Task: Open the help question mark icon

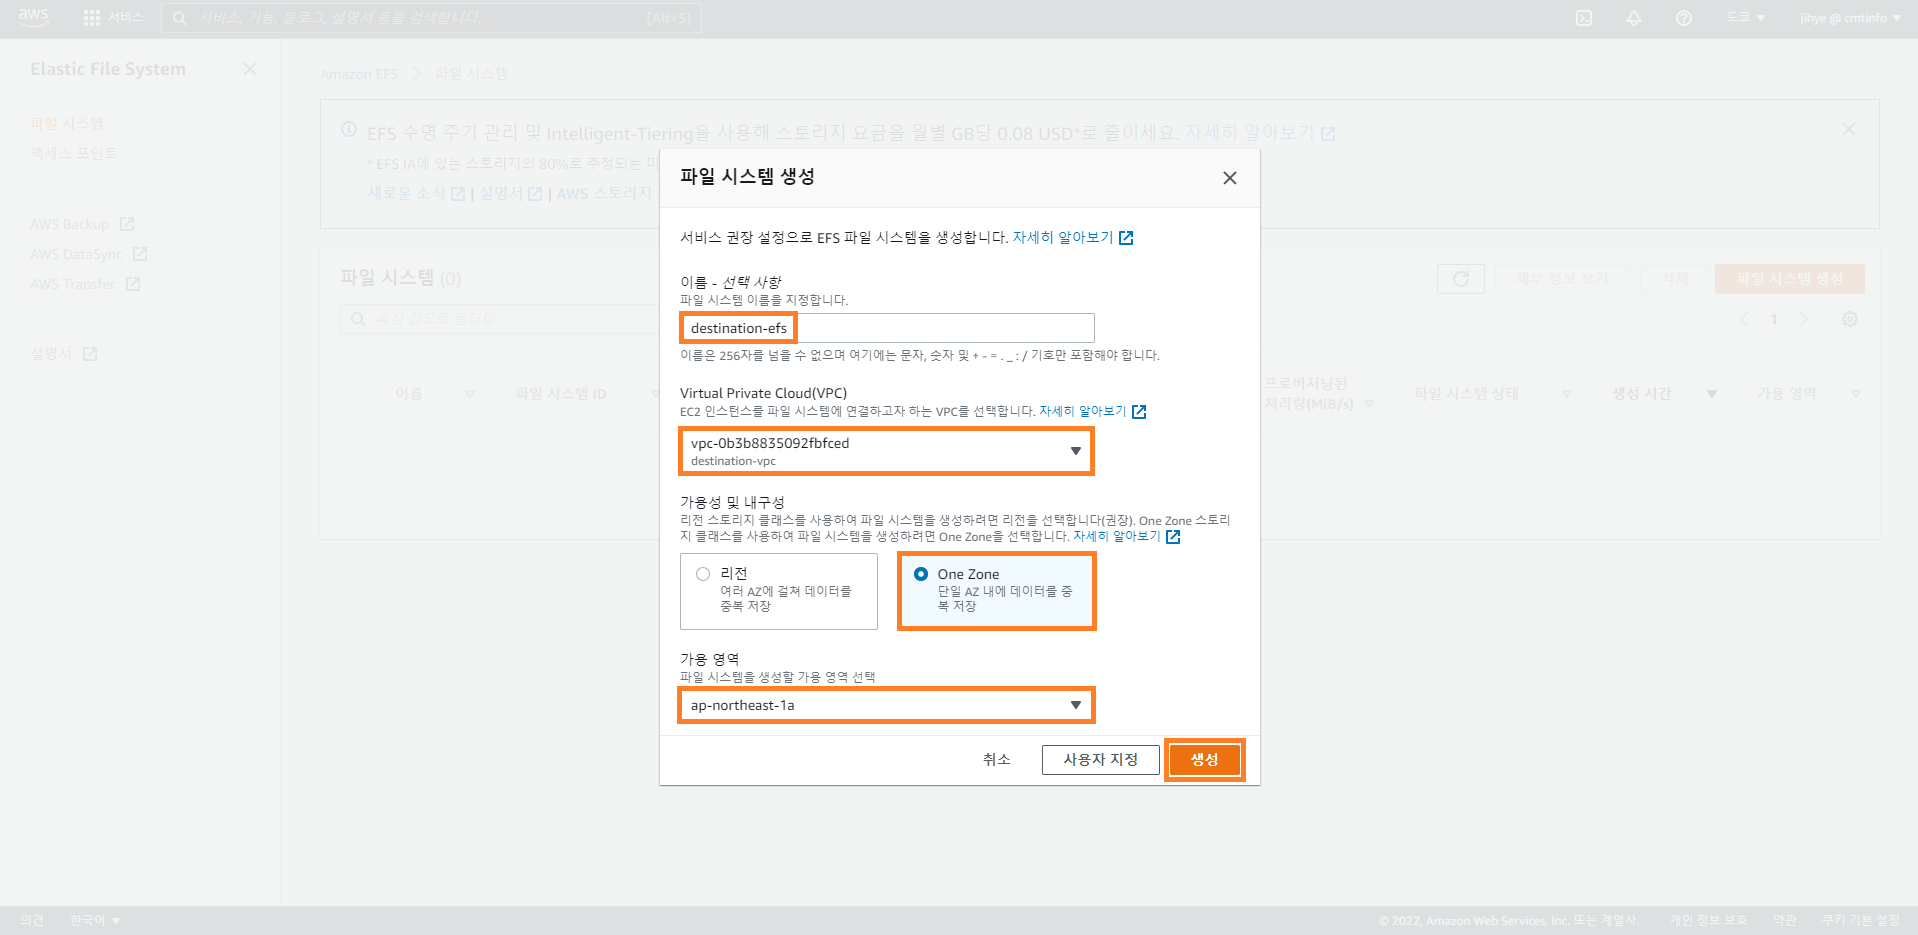Action: (x=1684, y=18)
